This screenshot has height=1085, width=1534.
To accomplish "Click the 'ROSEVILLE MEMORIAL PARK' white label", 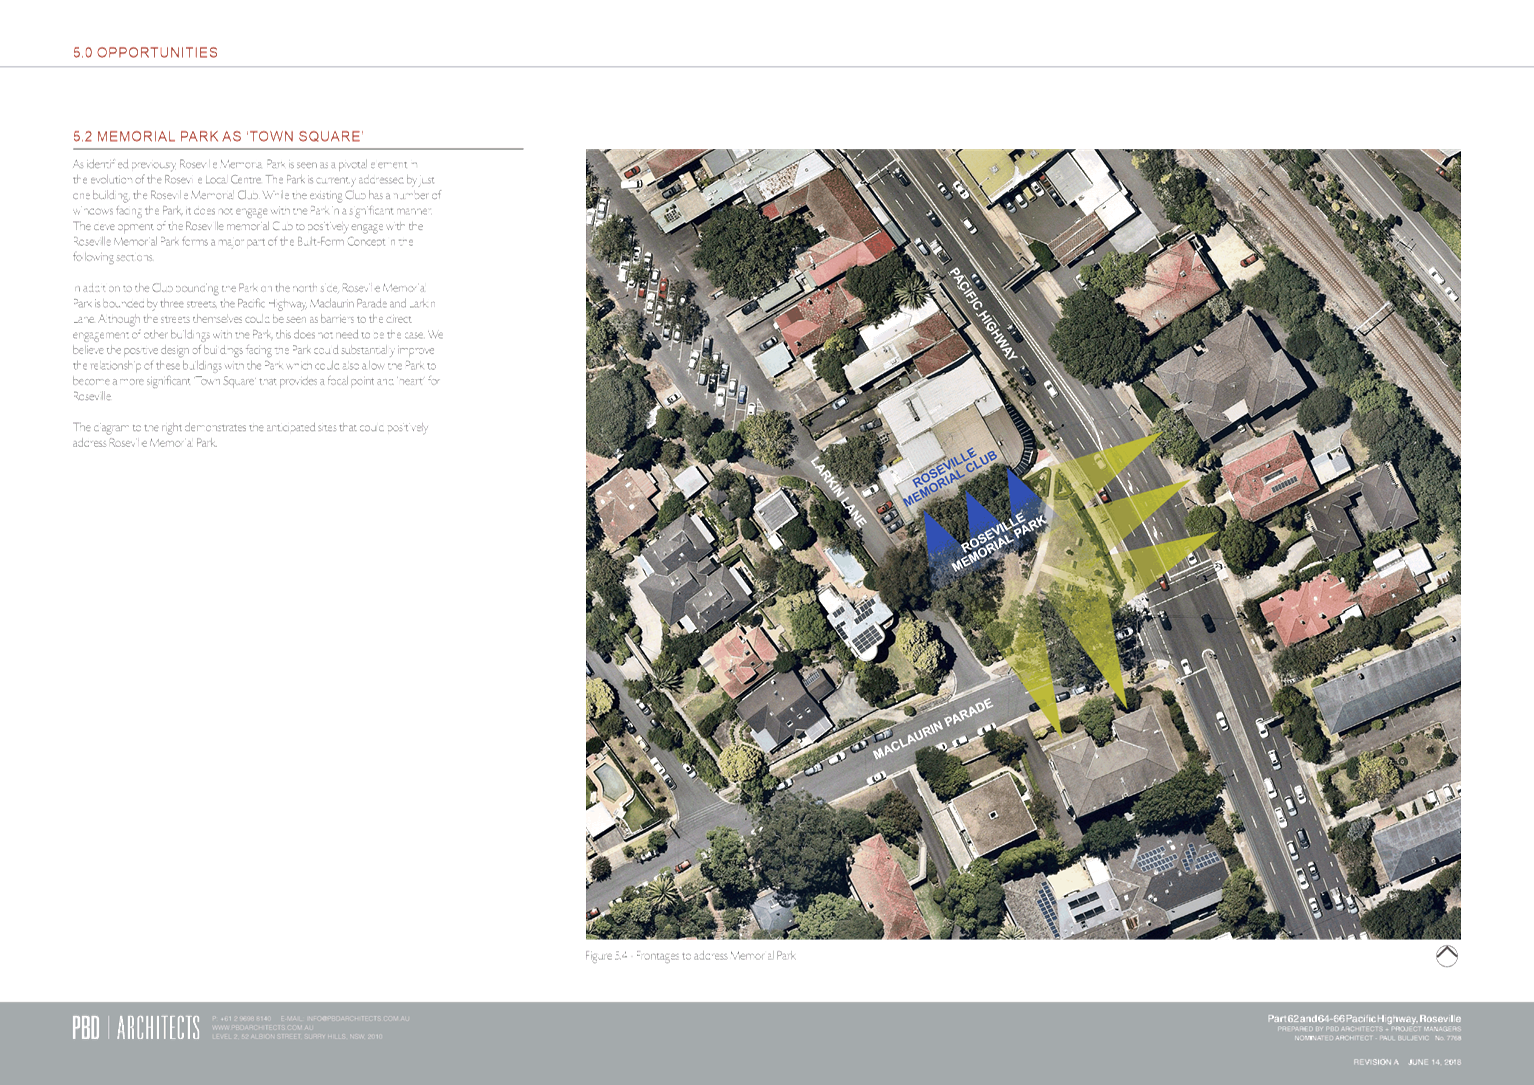I will (998, 542).
